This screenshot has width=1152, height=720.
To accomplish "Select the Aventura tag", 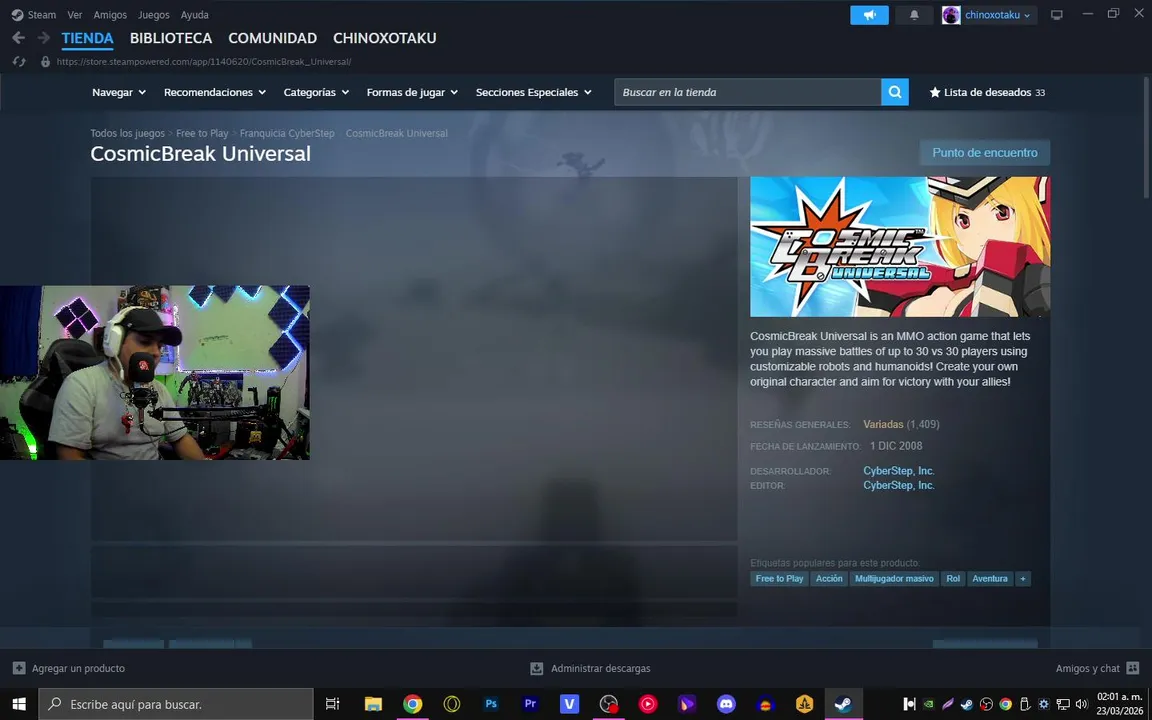I will pos(990,578).
